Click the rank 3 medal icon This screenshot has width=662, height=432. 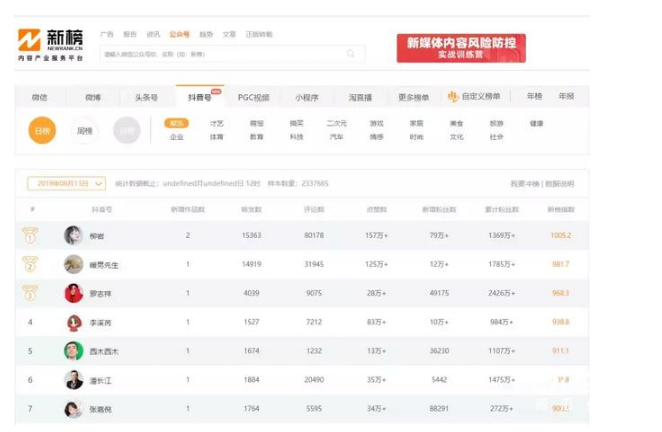pyautogui.click(x=31, y=293)
